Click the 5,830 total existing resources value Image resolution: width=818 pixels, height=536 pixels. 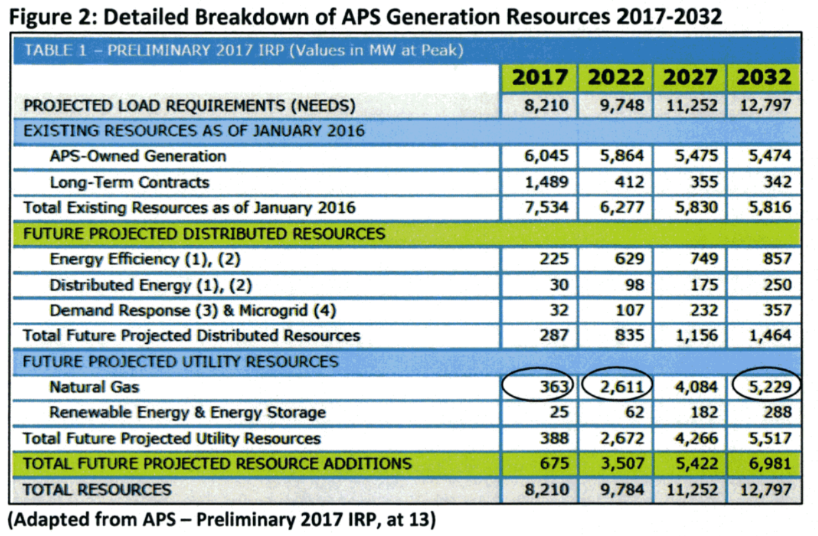click(x=696, y=207)
